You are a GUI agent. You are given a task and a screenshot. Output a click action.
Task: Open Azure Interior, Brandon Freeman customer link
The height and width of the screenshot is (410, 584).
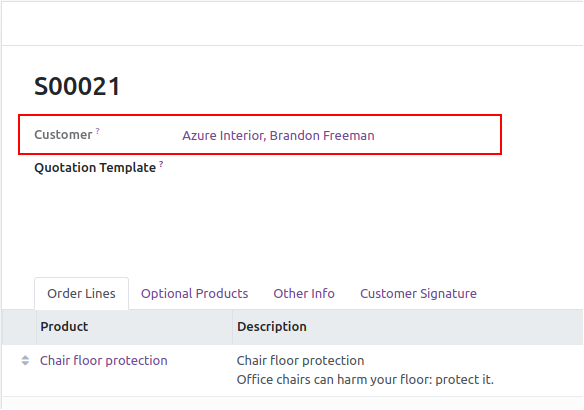278,136
